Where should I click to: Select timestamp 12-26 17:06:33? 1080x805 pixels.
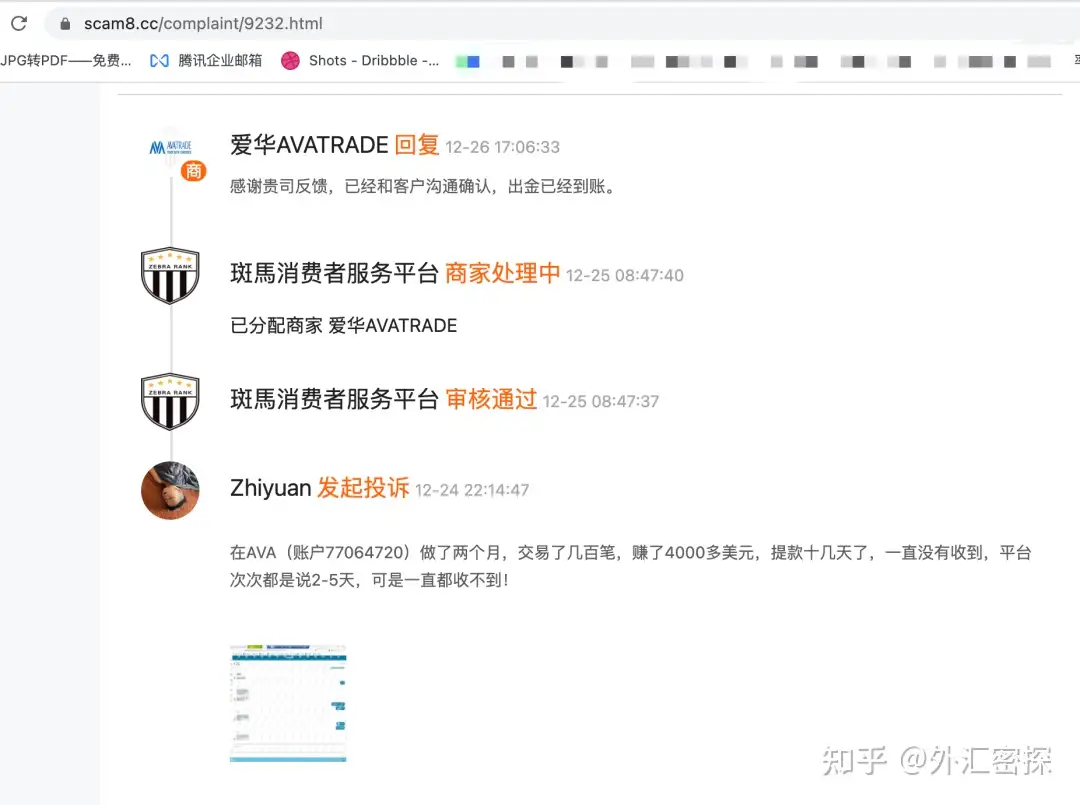click(x=502, y=147)
